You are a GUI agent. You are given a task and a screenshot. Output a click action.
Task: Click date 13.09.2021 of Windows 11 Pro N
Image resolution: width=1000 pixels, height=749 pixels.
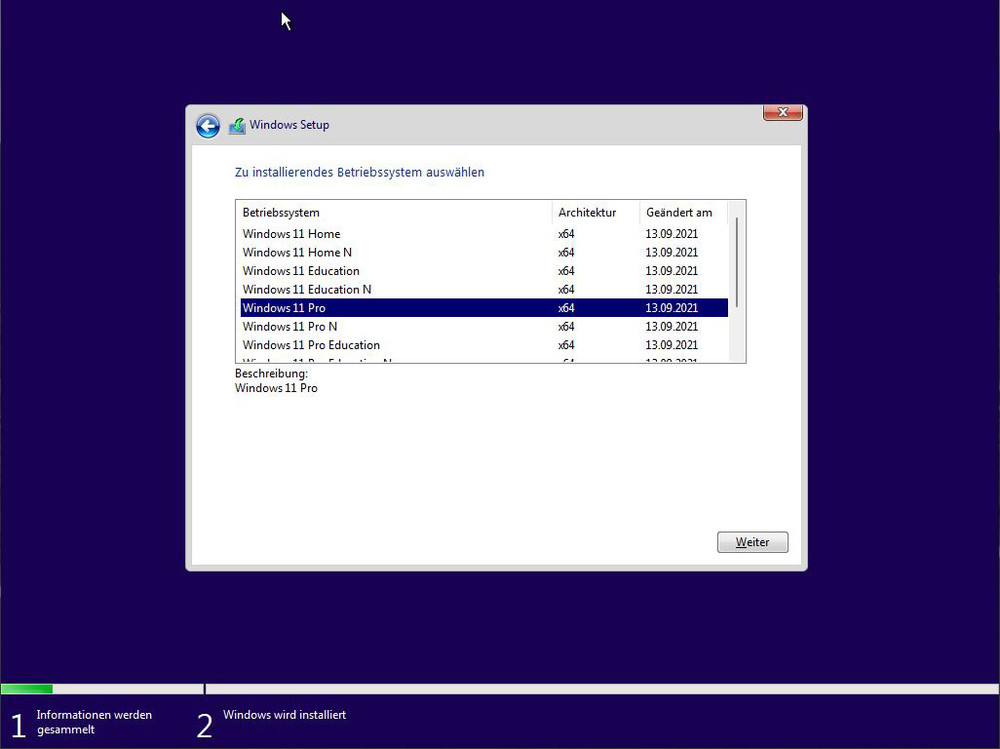coord(672,327)
